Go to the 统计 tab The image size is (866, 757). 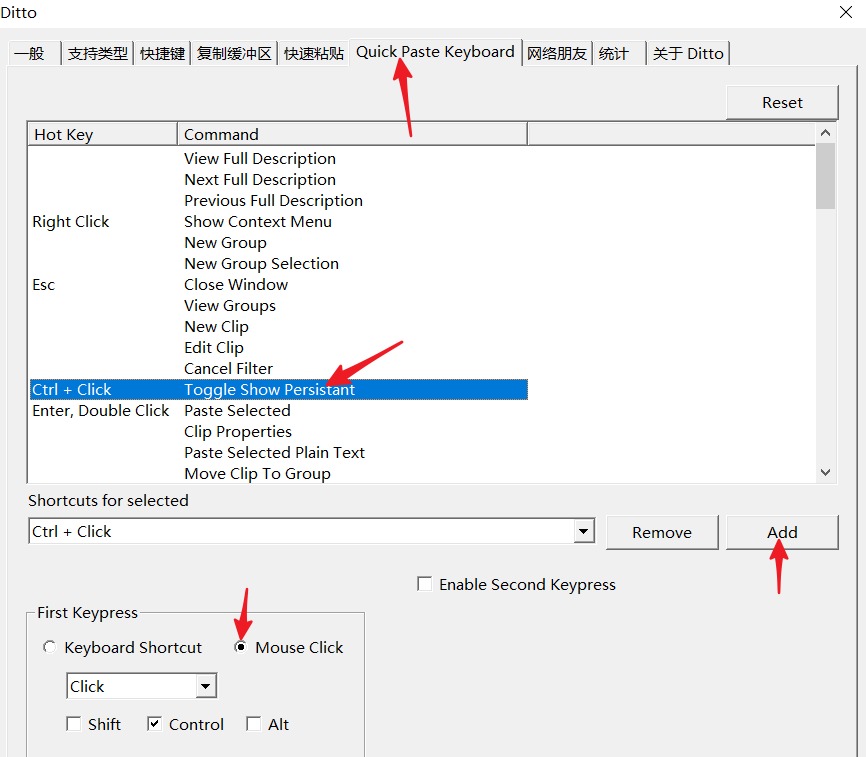tap(613, 54)
